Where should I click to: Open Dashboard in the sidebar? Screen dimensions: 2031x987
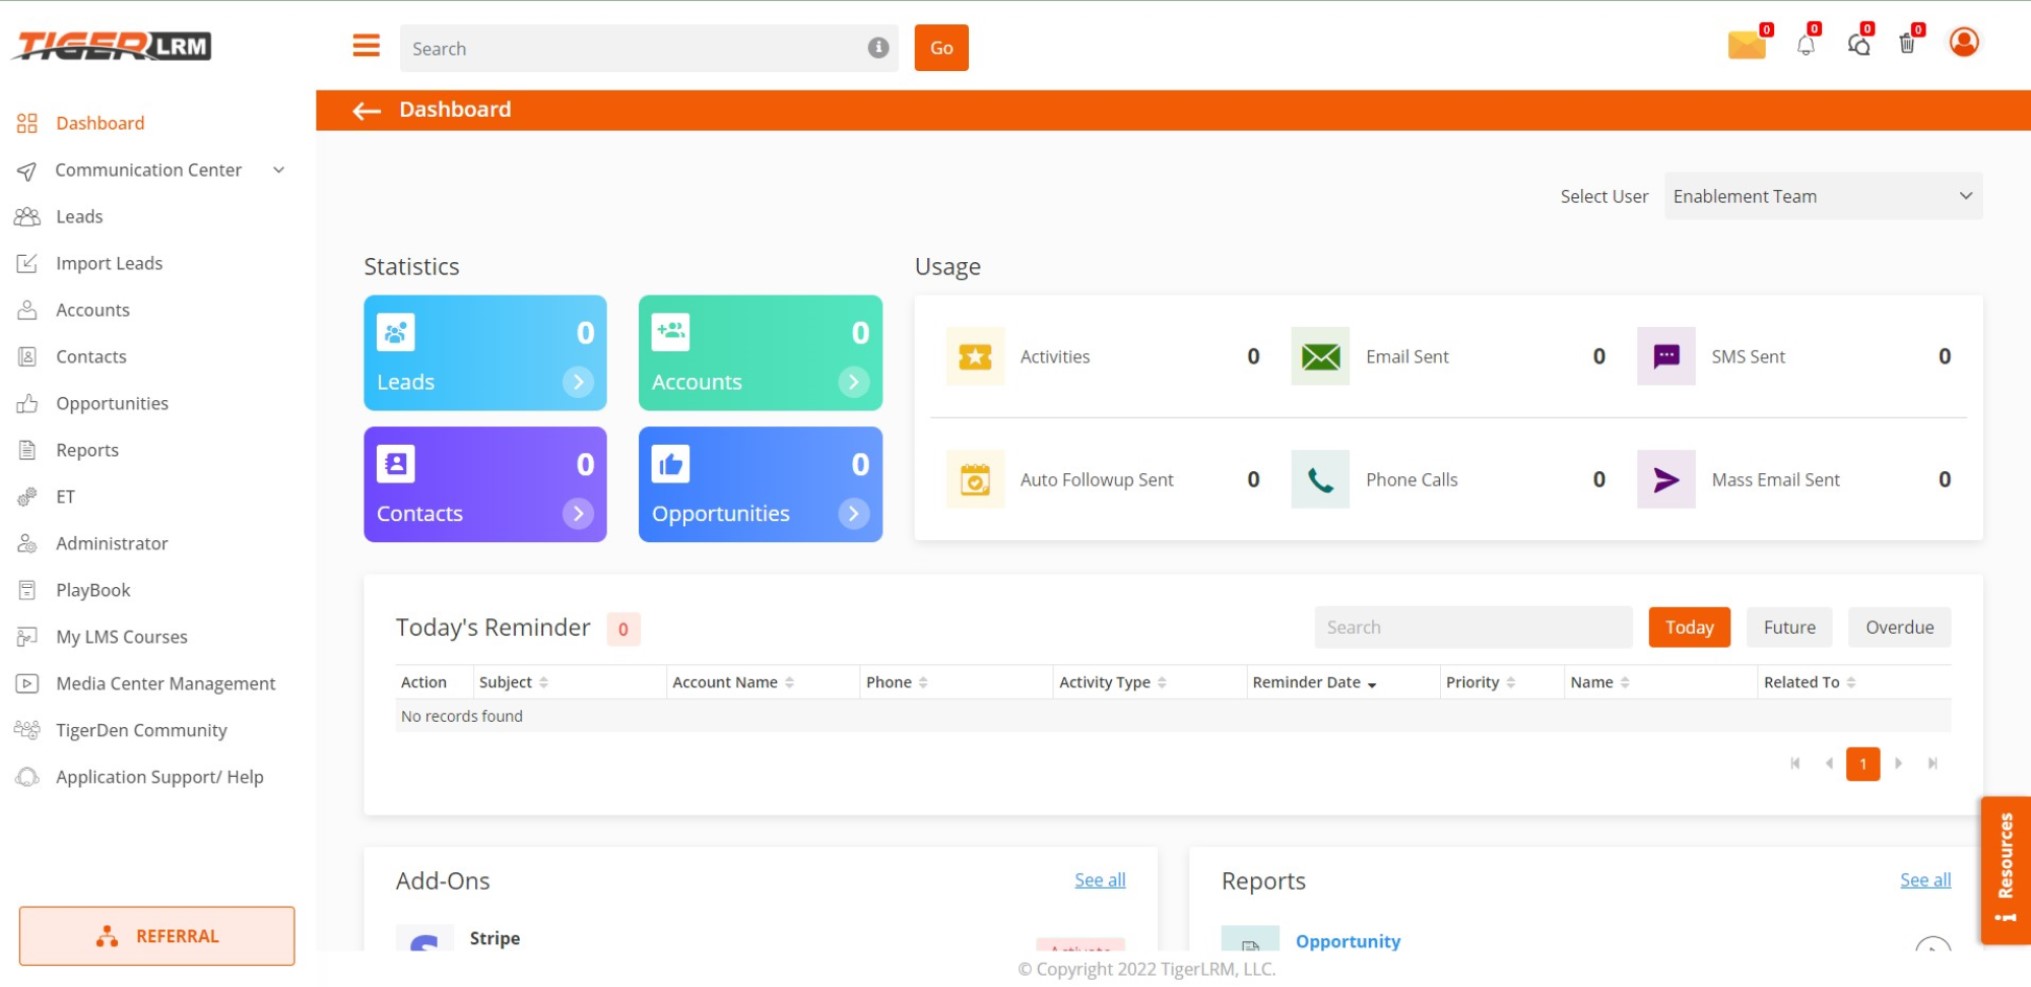100,123
